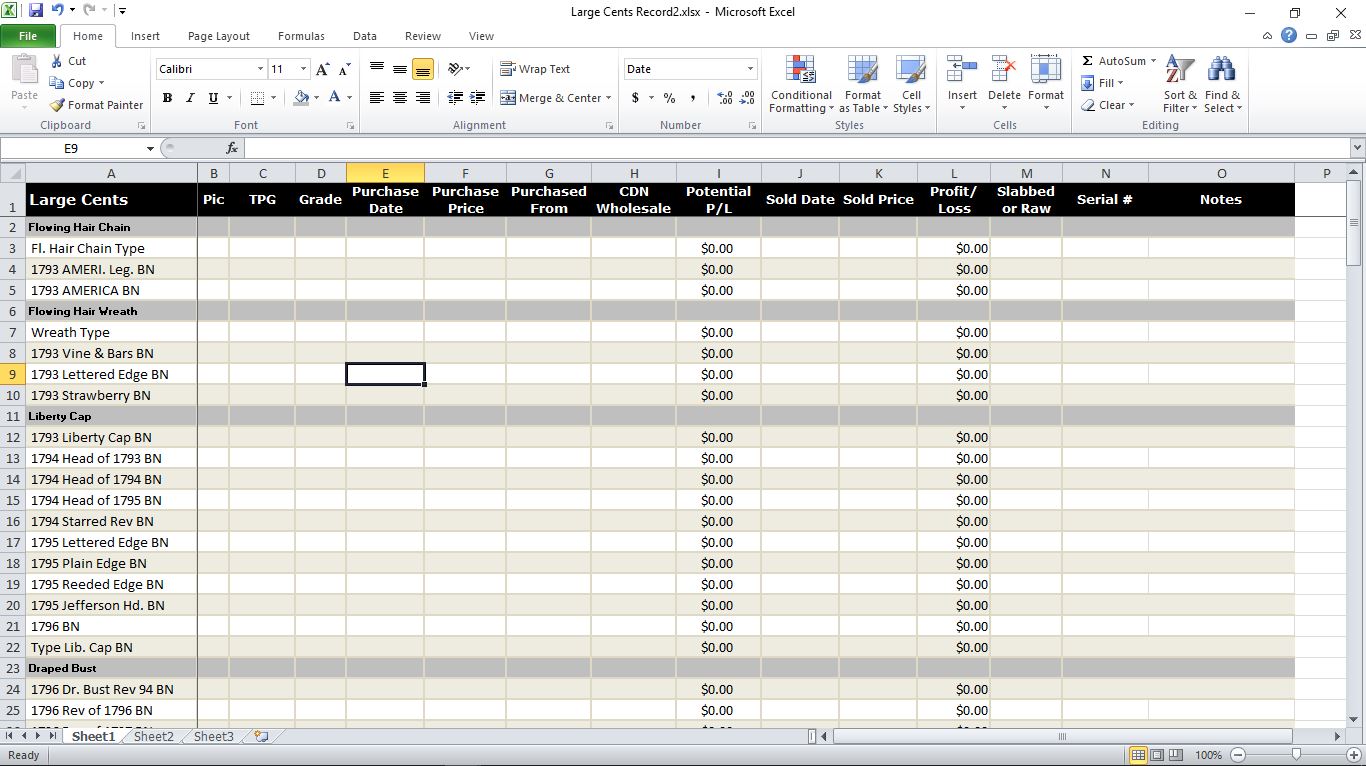Image resolution: width=1366 pixels, height=766 pixels.
Task: Click the Format Painter brush icon
Action: [58, 105]
